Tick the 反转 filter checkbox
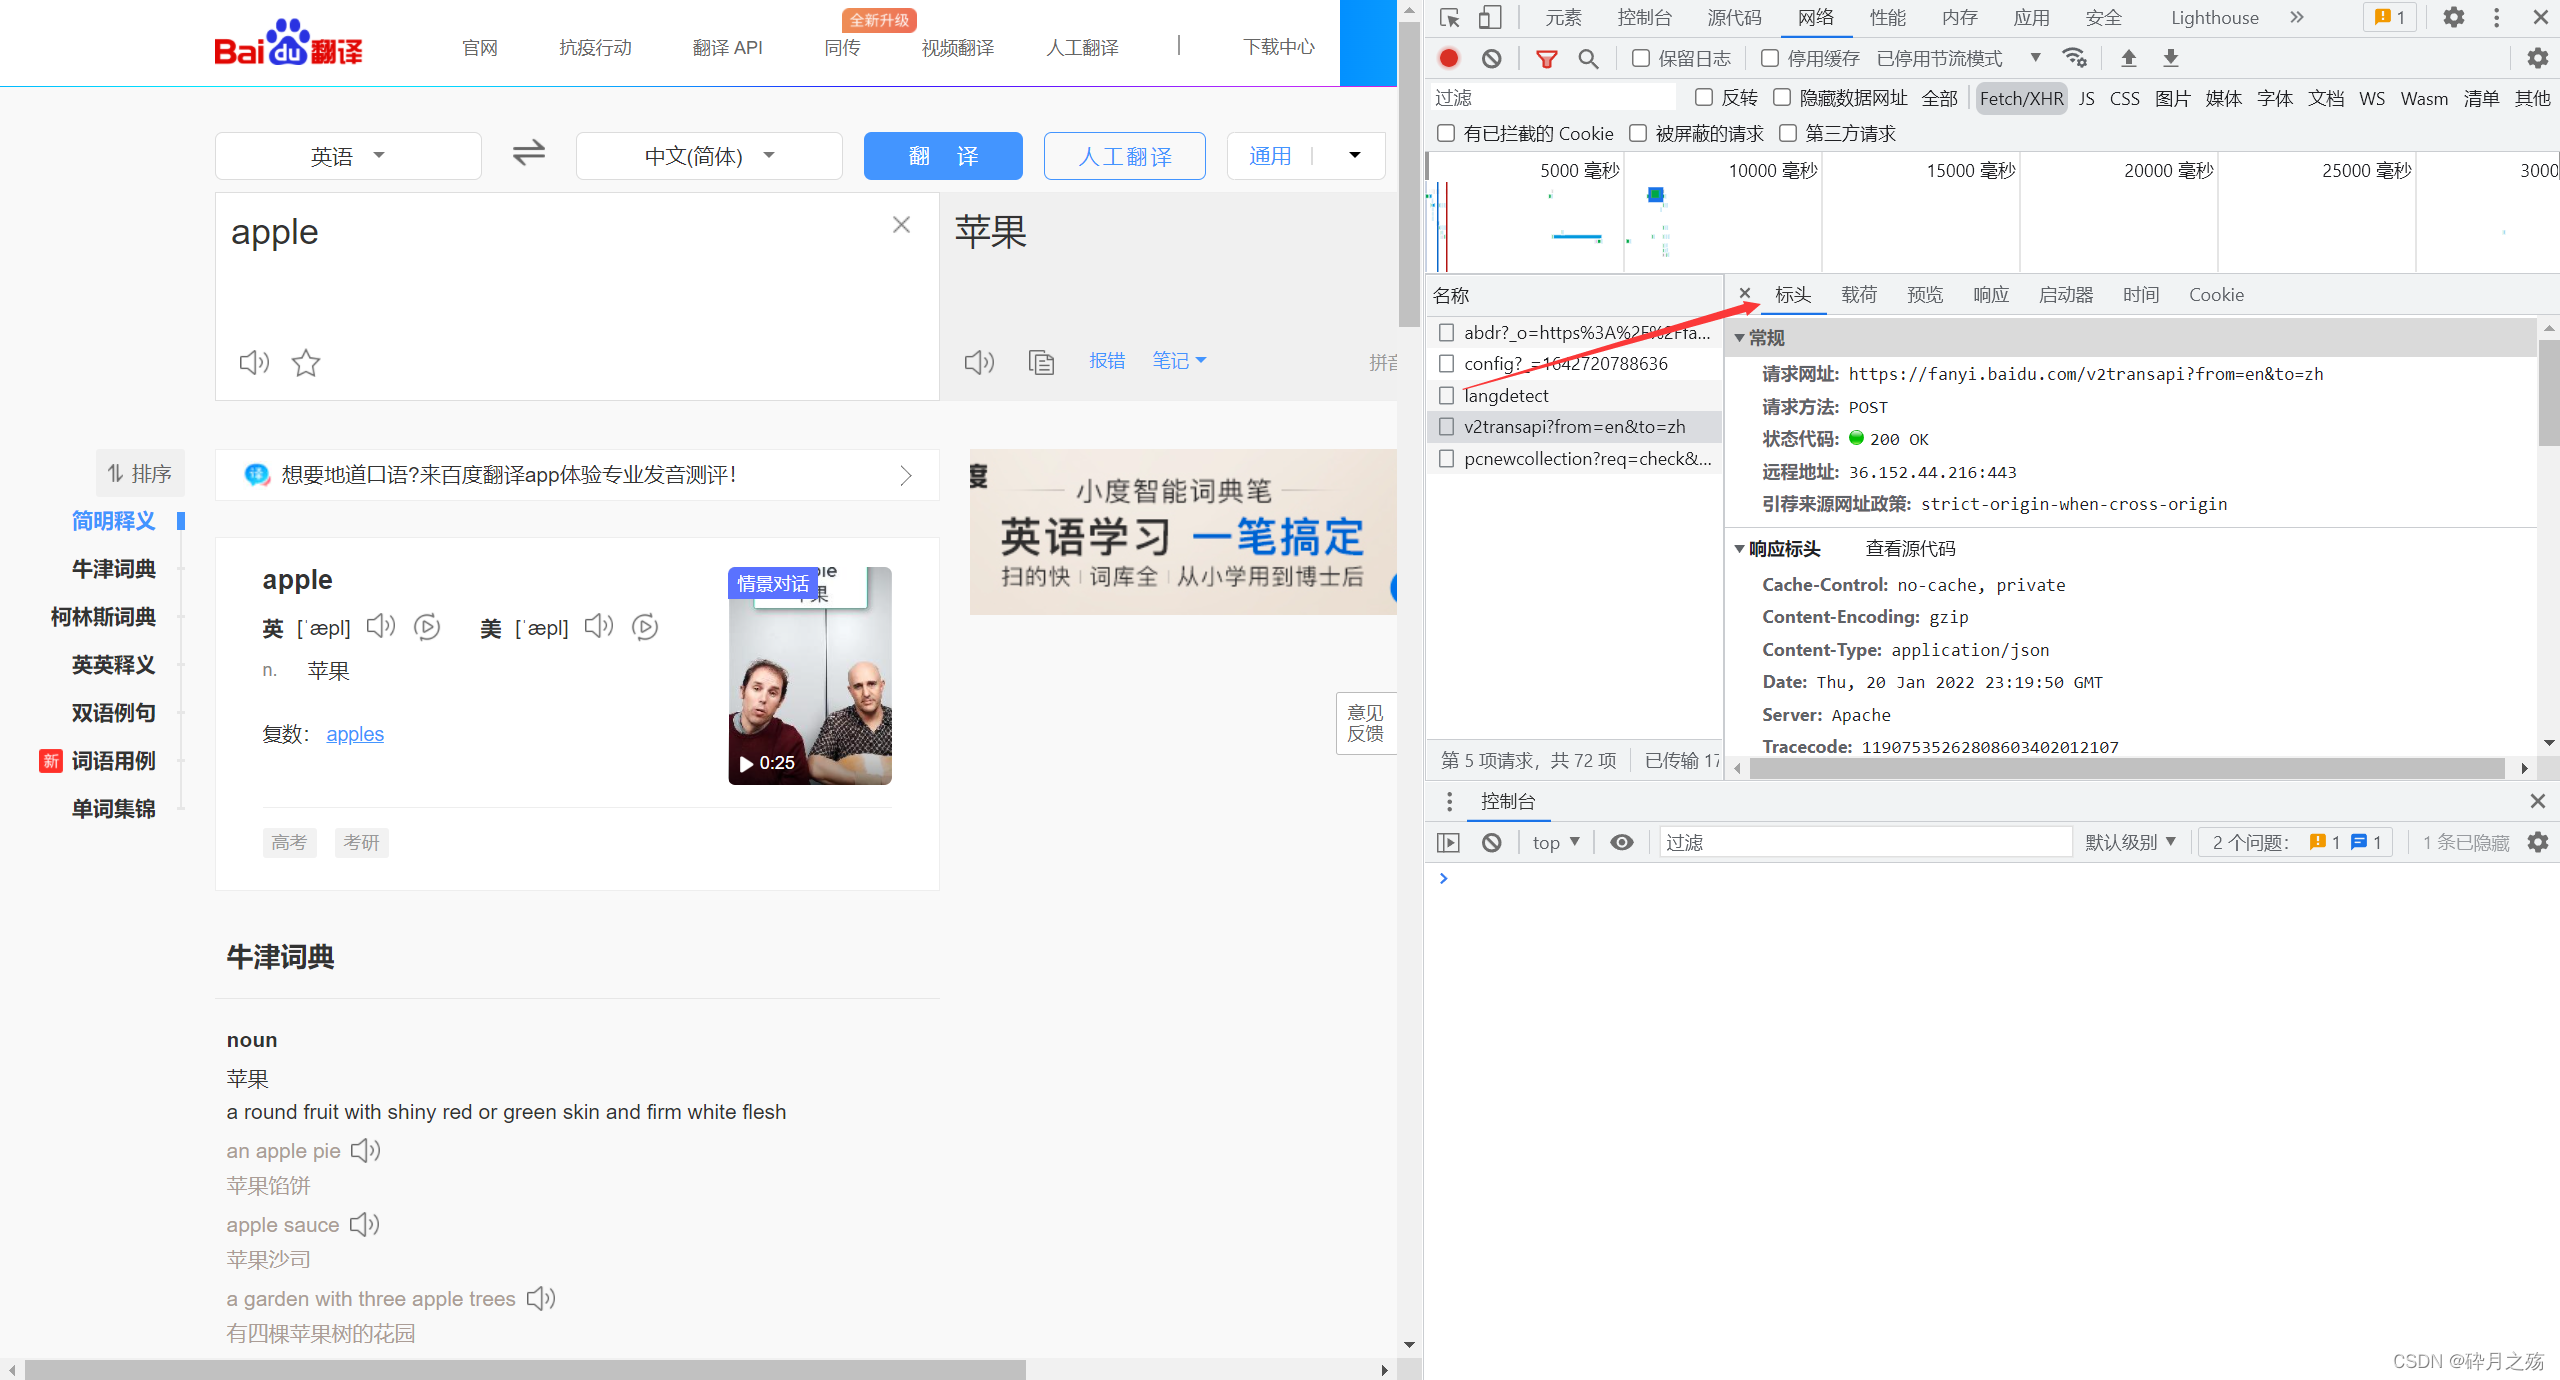The width and height of the screenshot is (2560, 1380). [x=1704, y=97]
